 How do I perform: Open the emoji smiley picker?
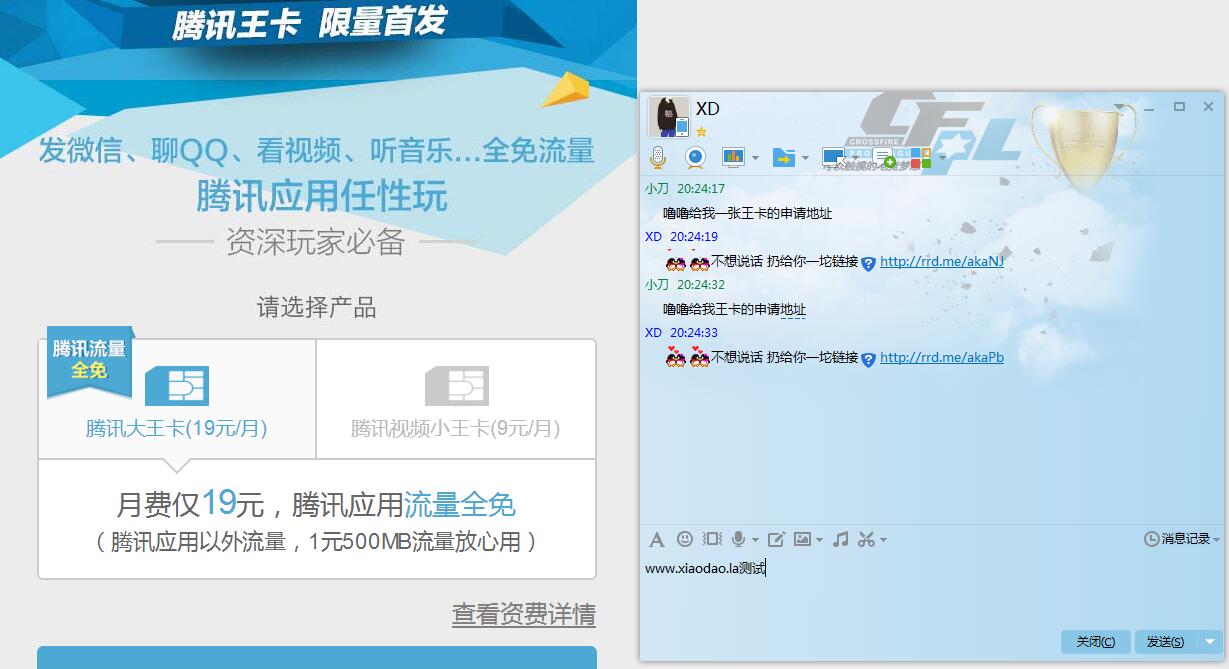point(685,539)
